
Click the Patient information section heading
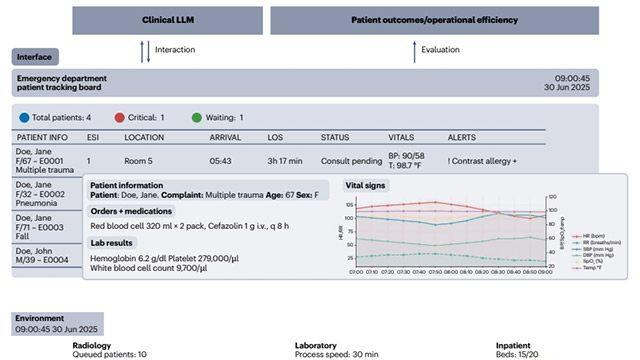tap(127, 185)
